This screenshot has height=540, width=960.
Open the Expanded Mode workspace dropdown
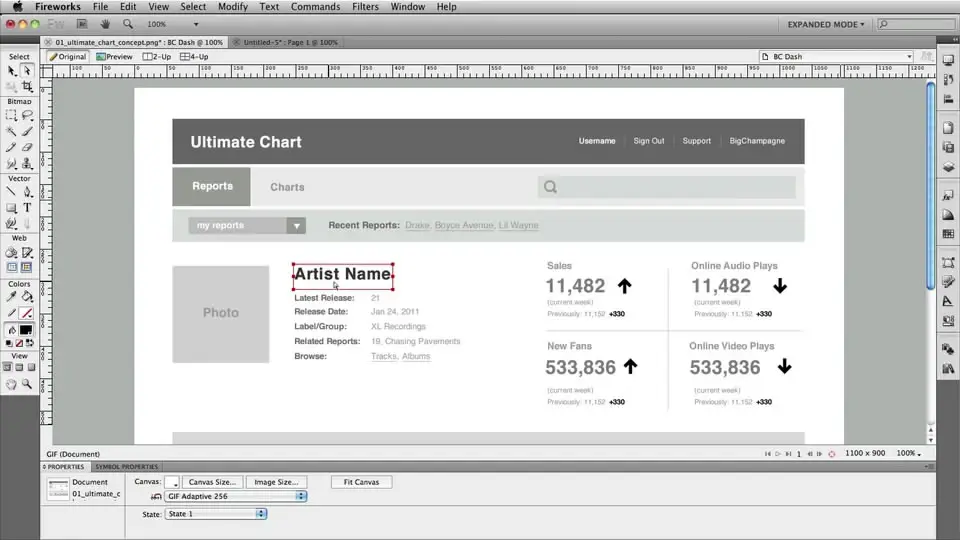pos(826,24)
